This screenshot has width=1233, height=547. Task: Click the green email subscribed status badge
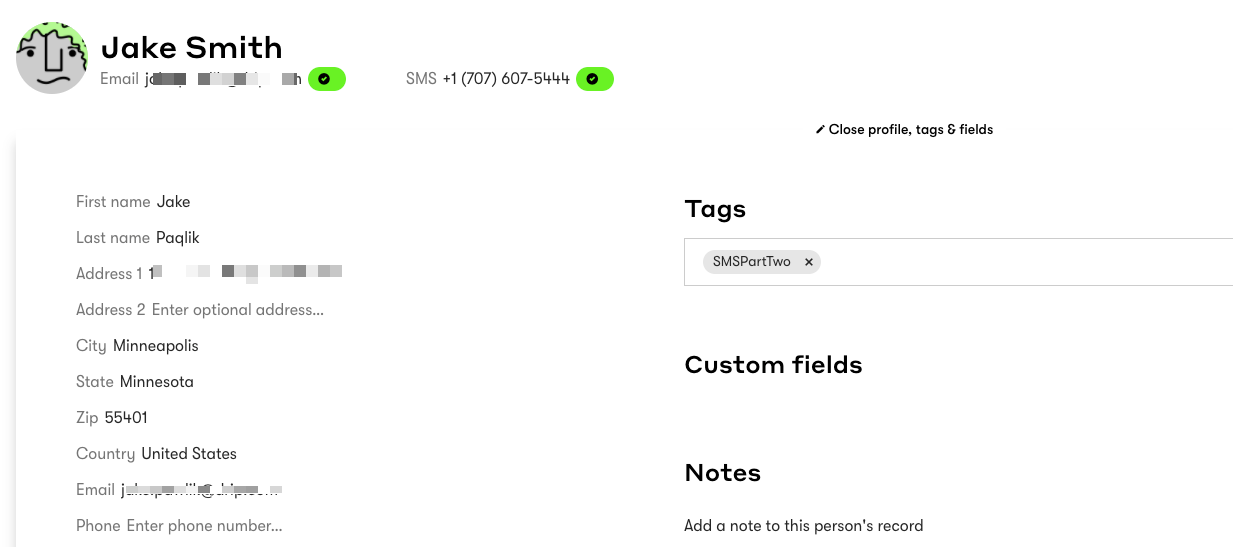[x=327, y=79]
